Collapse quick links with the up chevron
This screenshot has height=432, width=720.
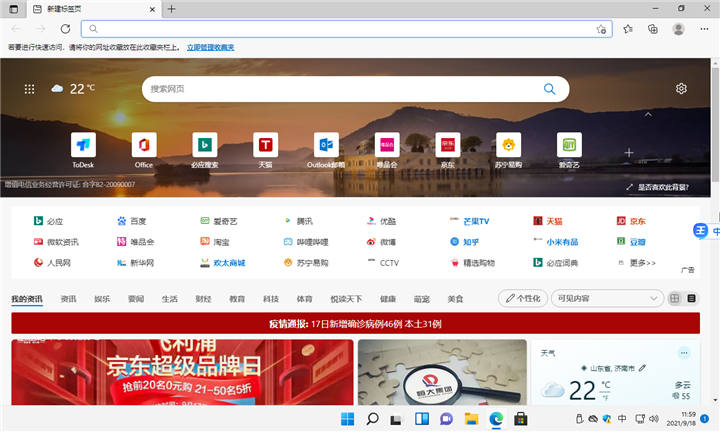tap(648, 114)
